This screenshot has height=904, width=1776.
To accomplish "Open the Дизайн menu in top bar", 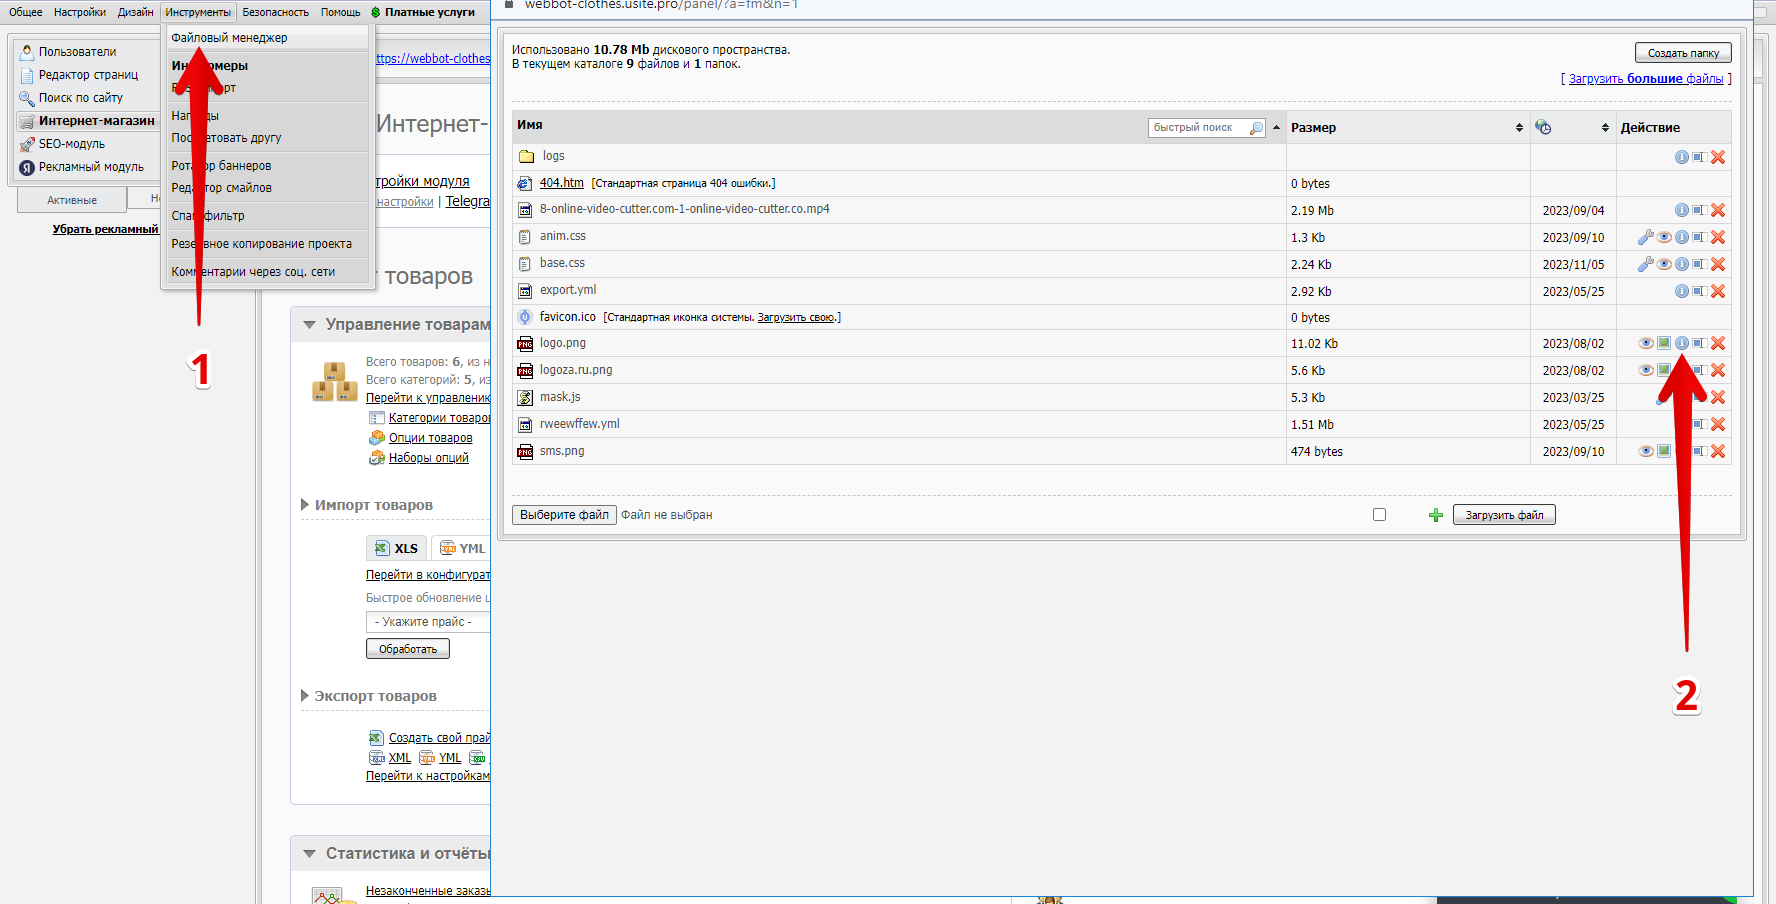I will pyautogui.click(x=135, y=12).
